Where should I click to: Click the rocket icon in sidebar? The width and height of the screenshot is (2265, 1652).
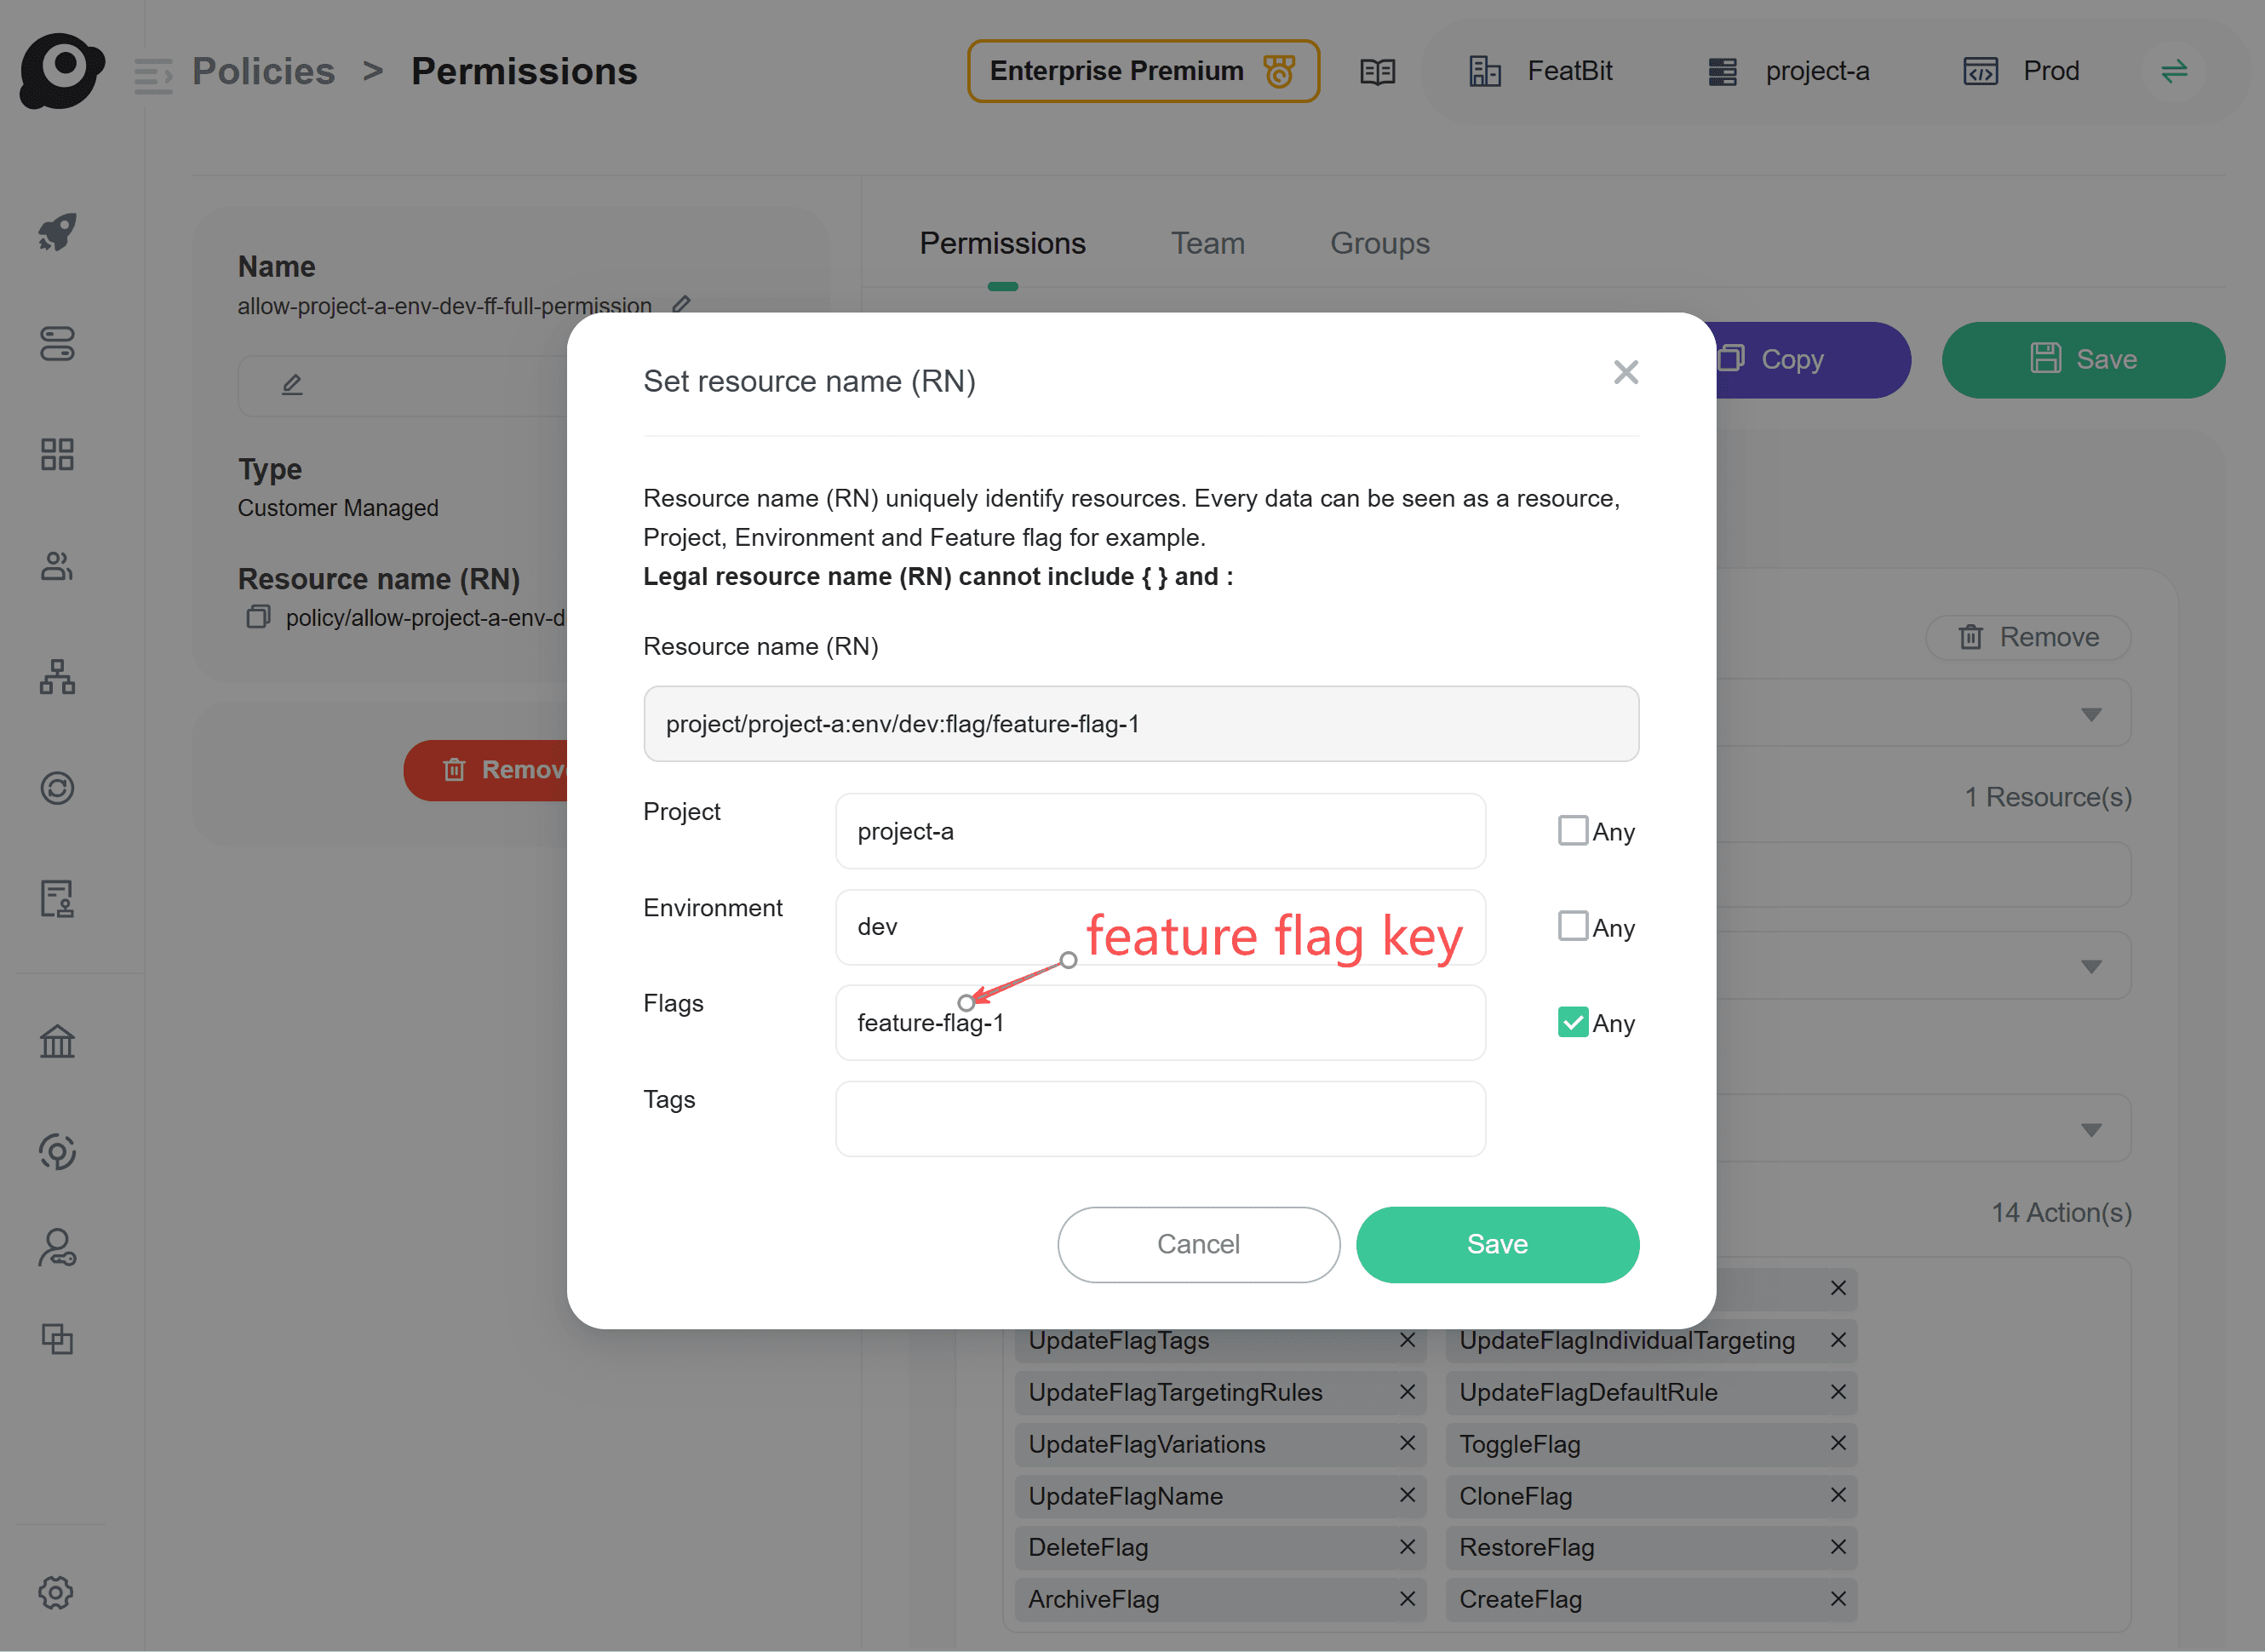57,232
